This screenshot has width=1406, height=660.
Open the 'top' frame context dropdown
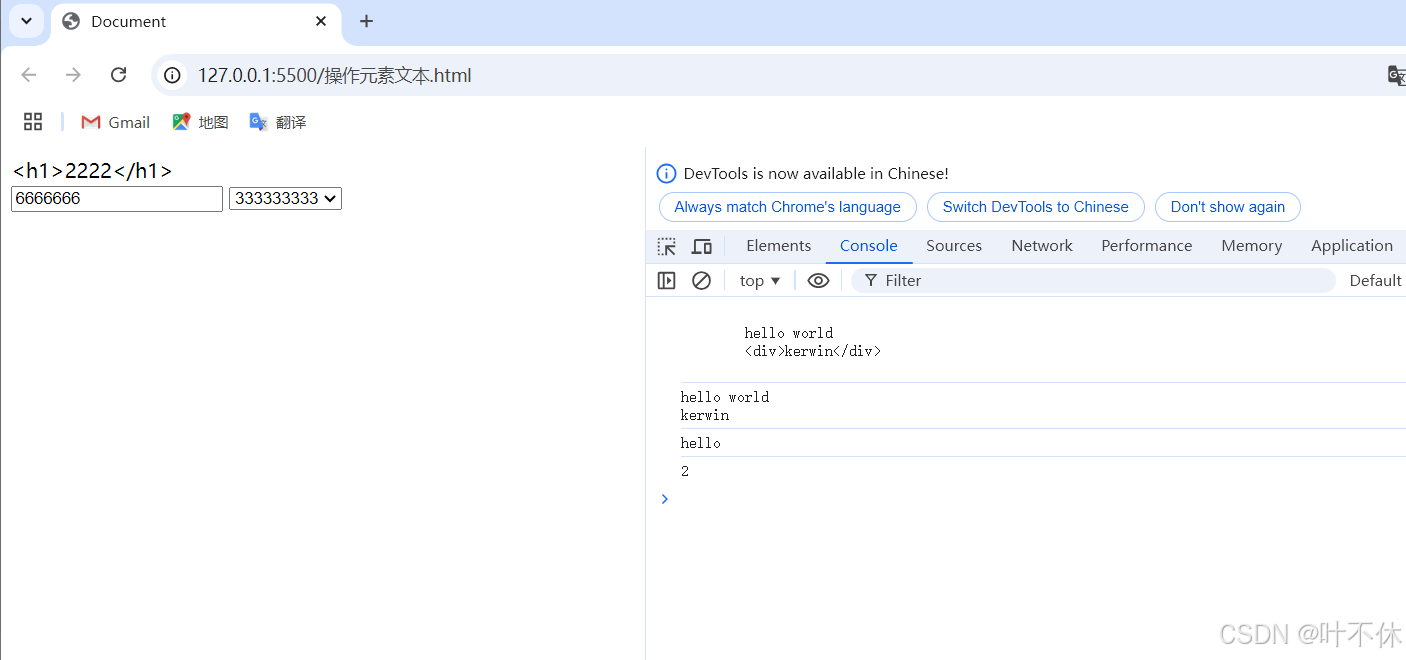pyautogui.click(x=758, y=280)
